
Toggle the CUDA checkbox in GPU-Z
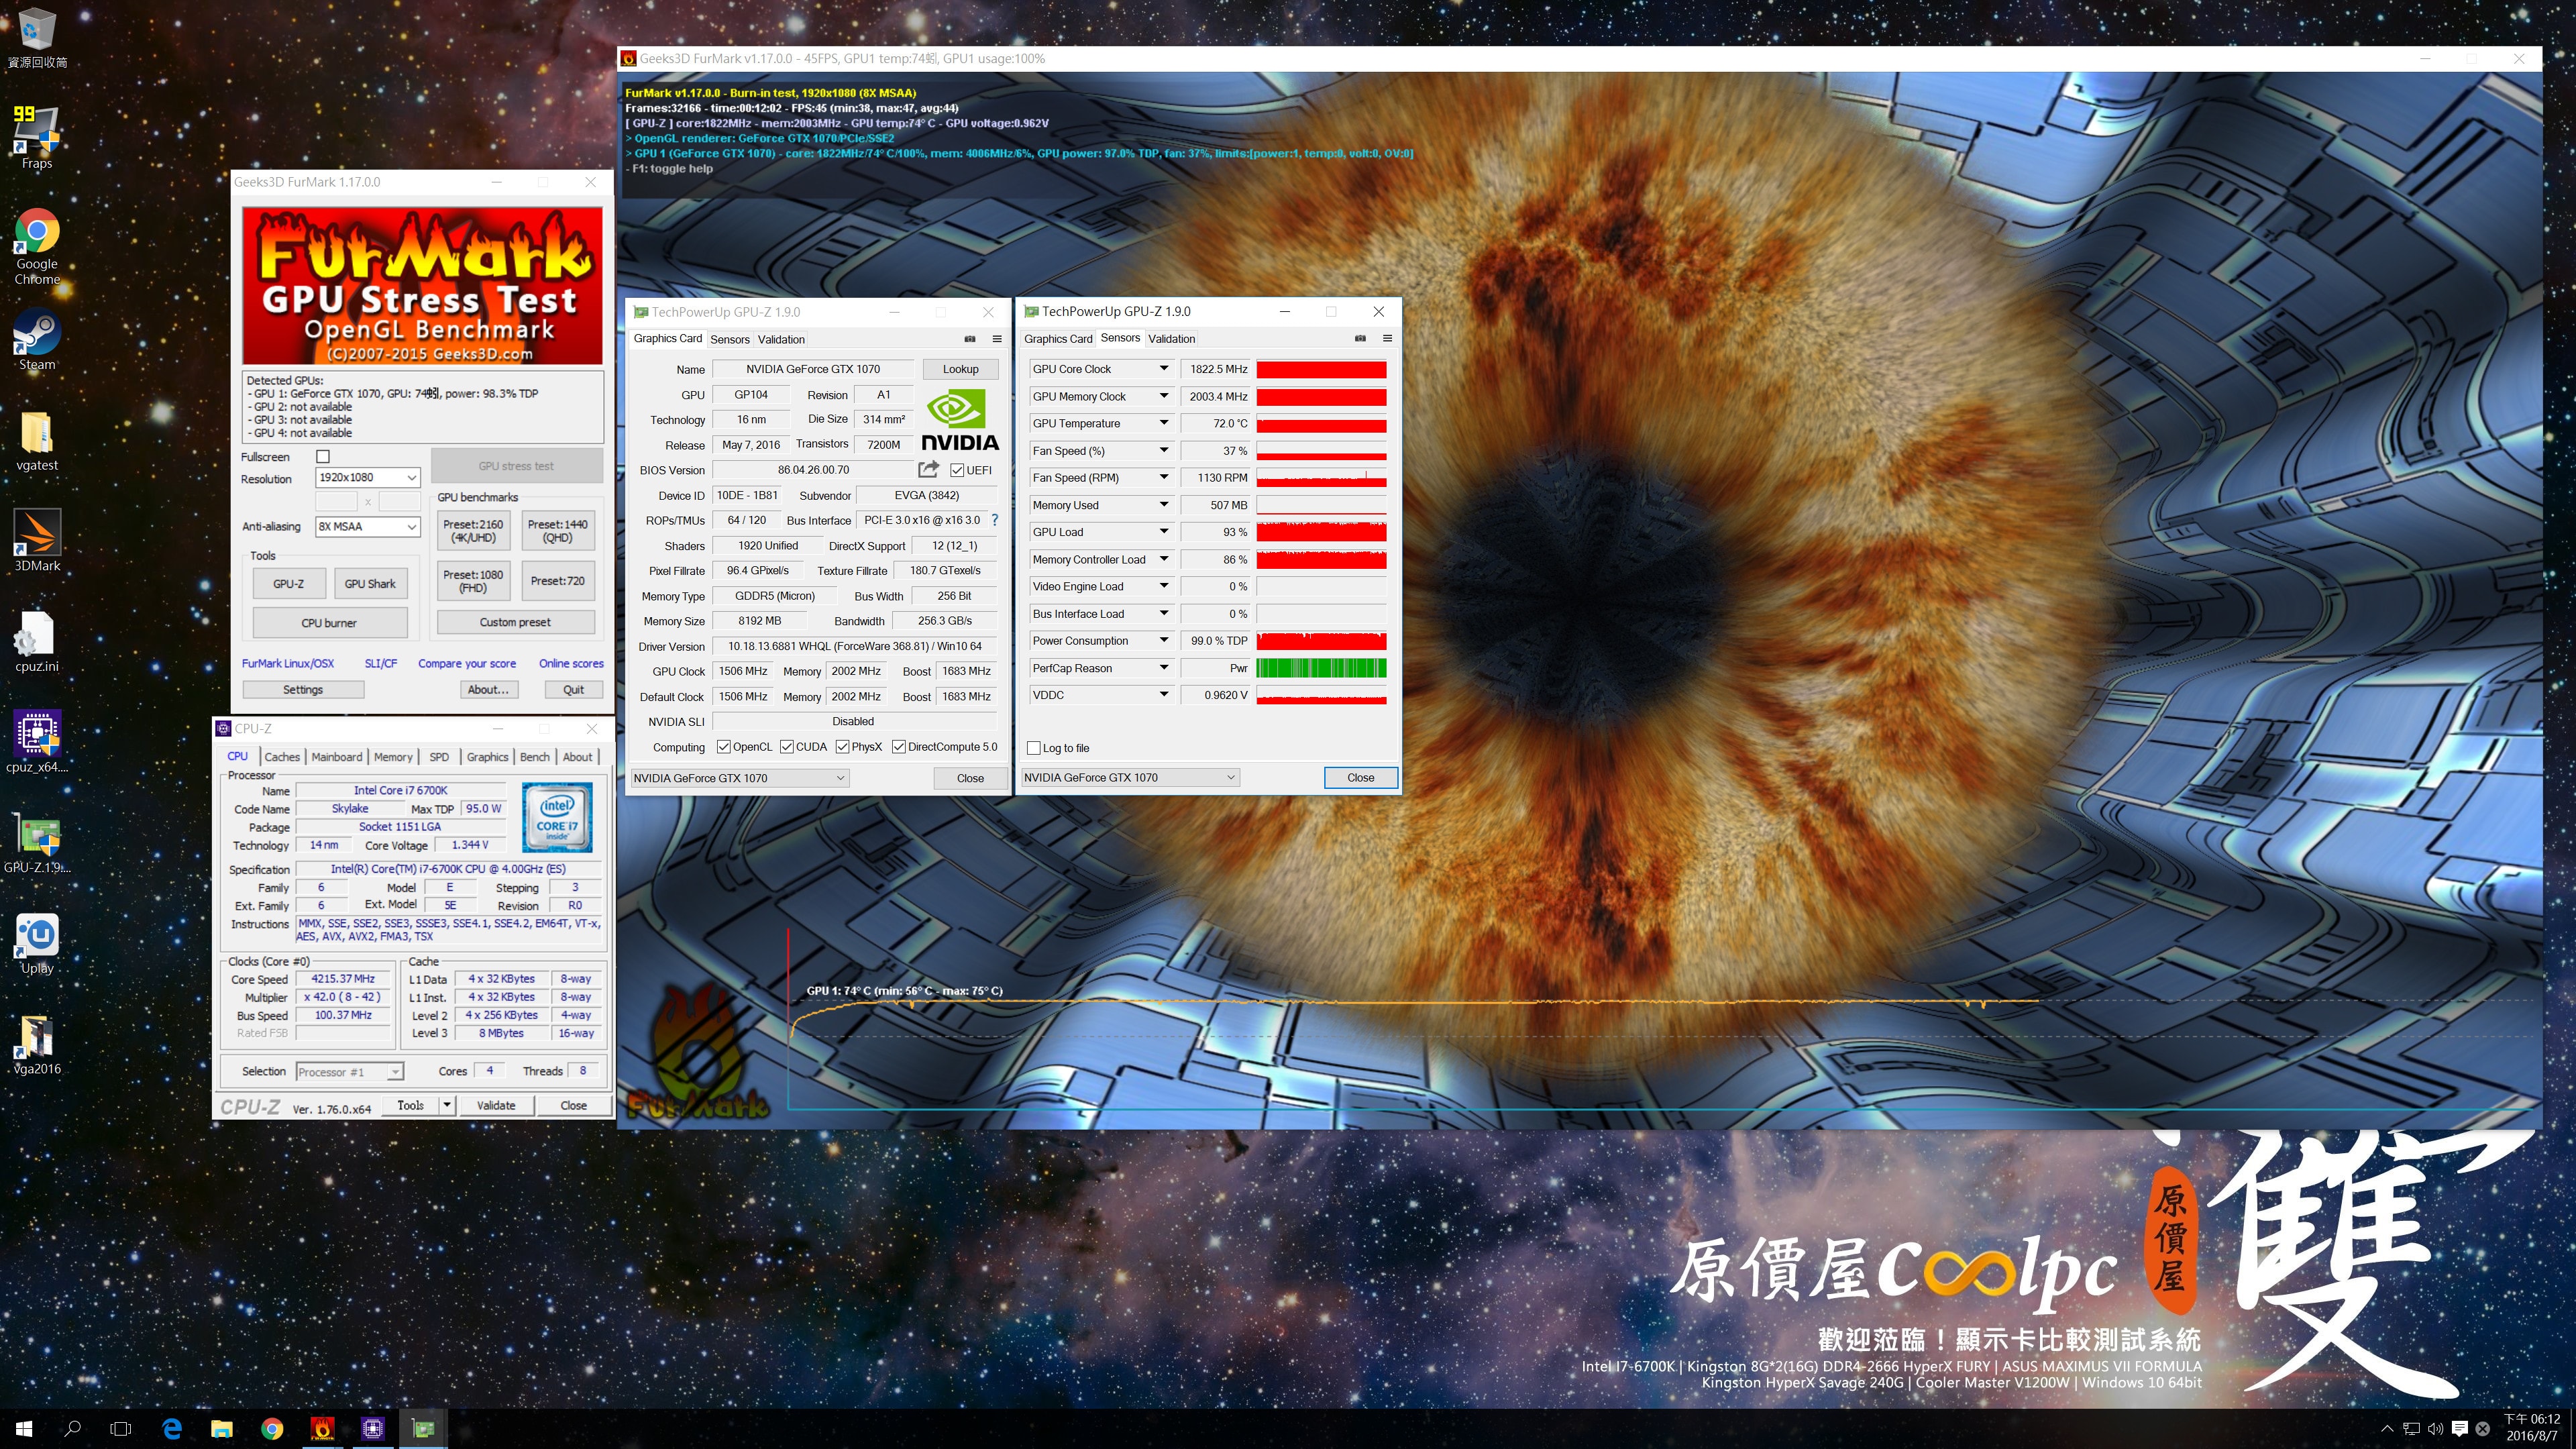pyautogui.click(x=787, y=747)
